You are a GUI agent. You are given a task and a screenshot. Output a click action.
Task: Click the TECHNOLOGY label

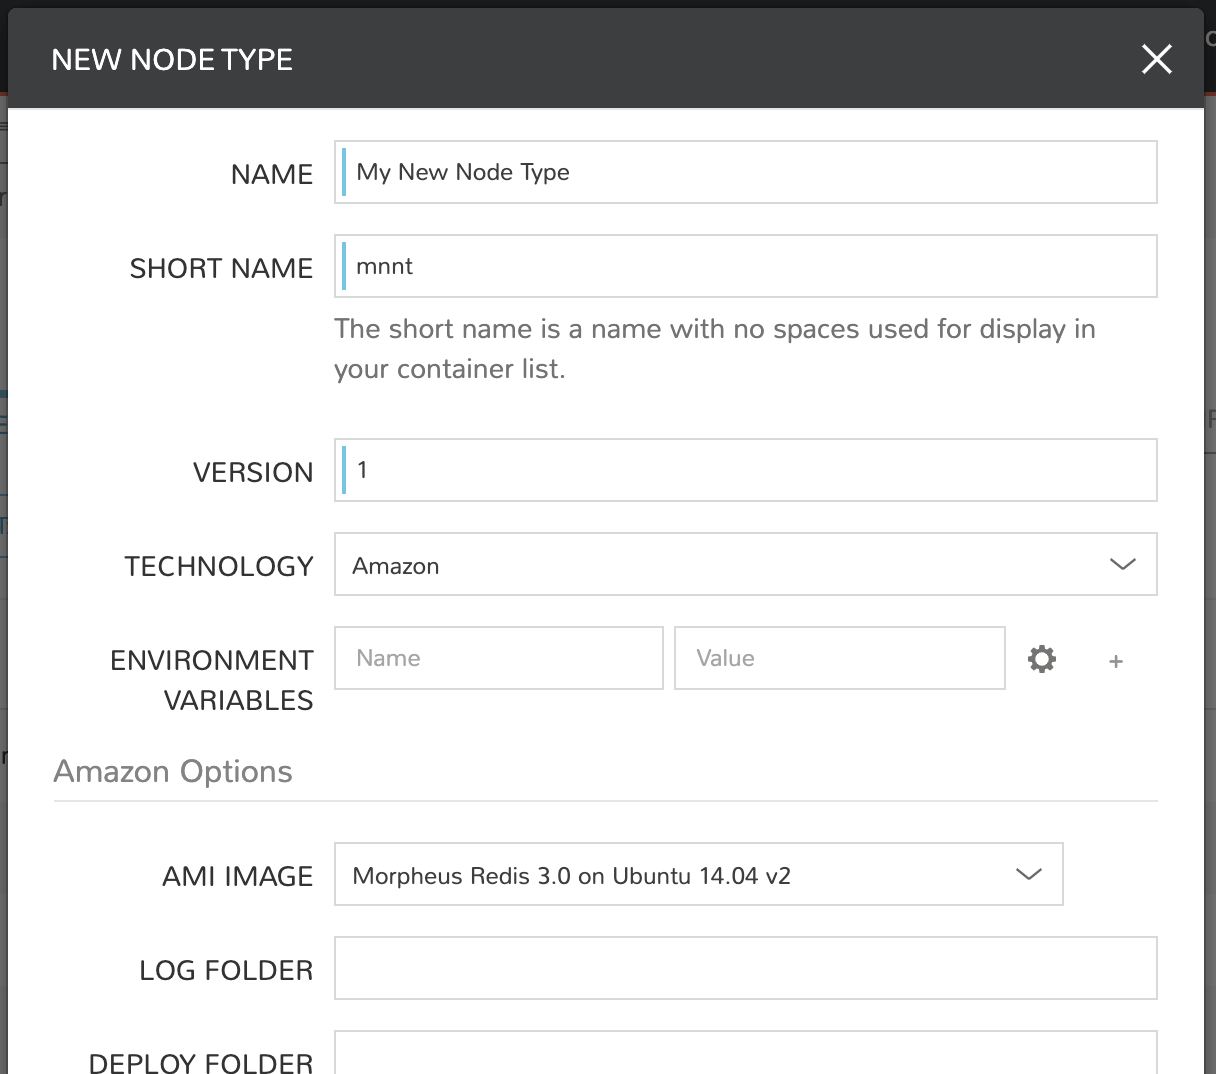pos(219,566)
